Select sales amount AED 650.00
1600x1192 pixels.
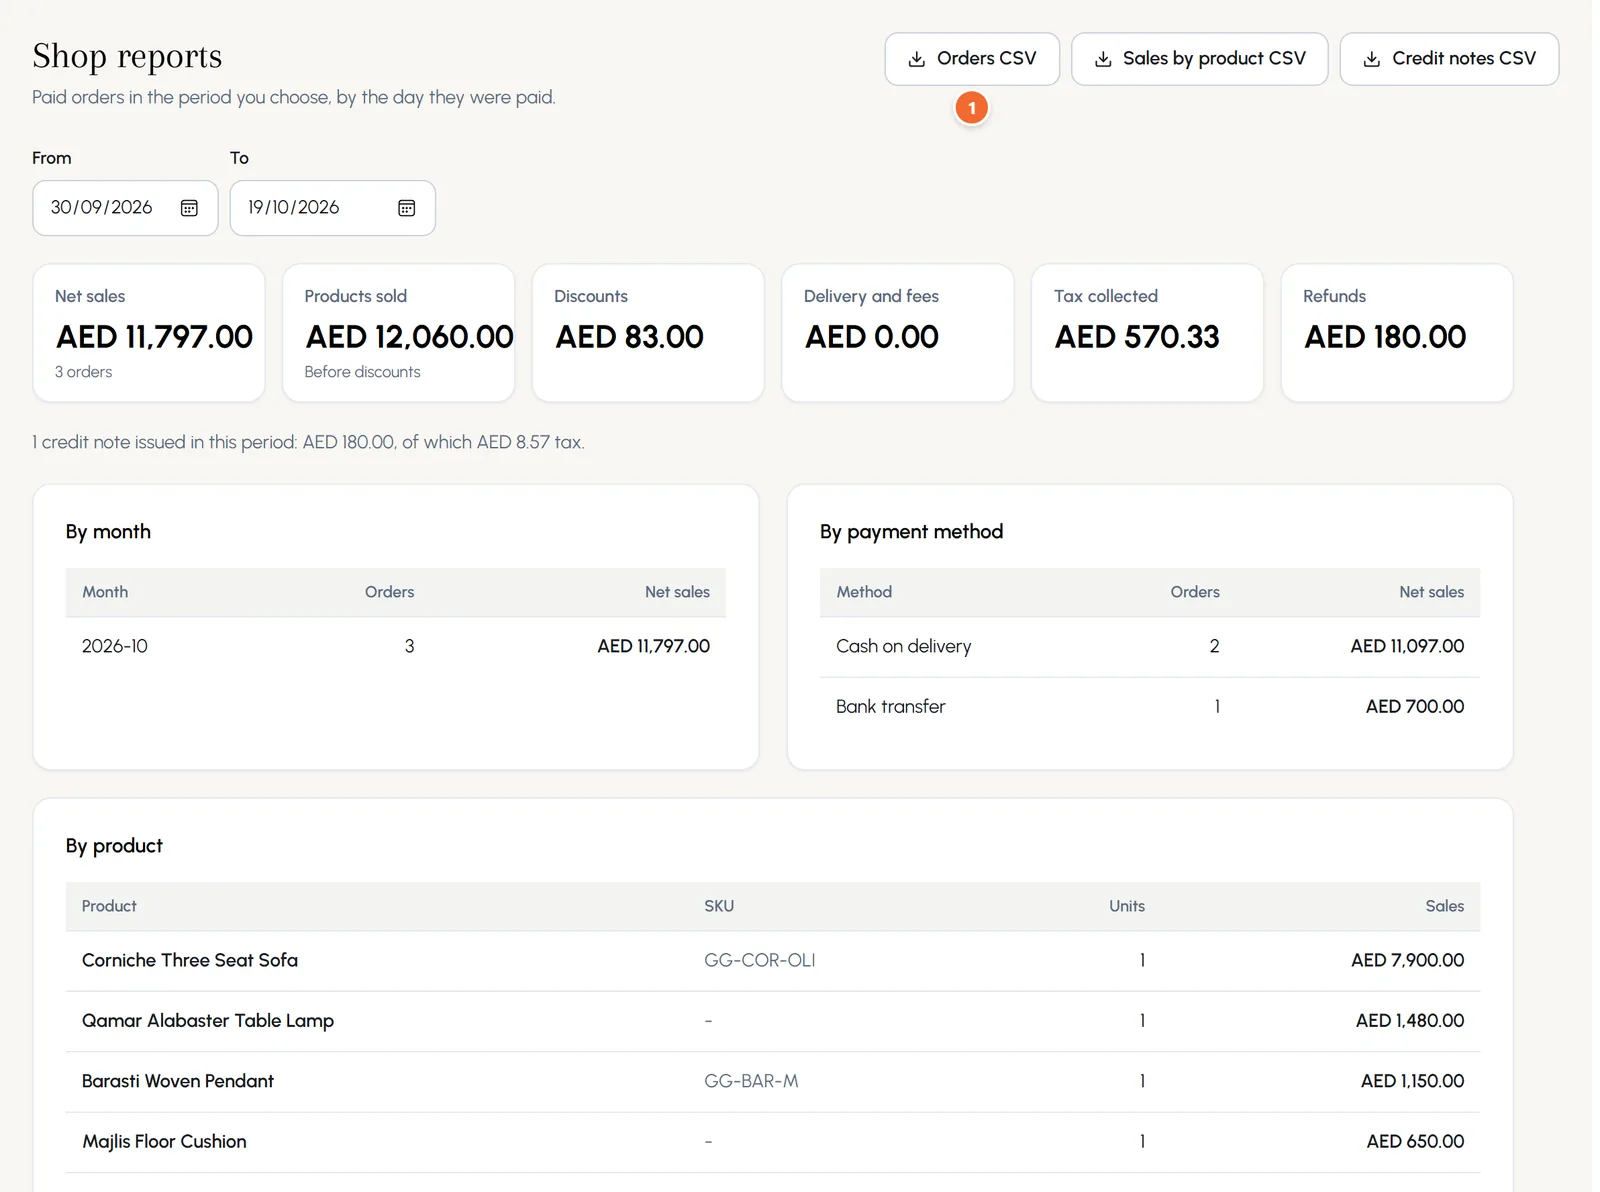point(1415,1142)
